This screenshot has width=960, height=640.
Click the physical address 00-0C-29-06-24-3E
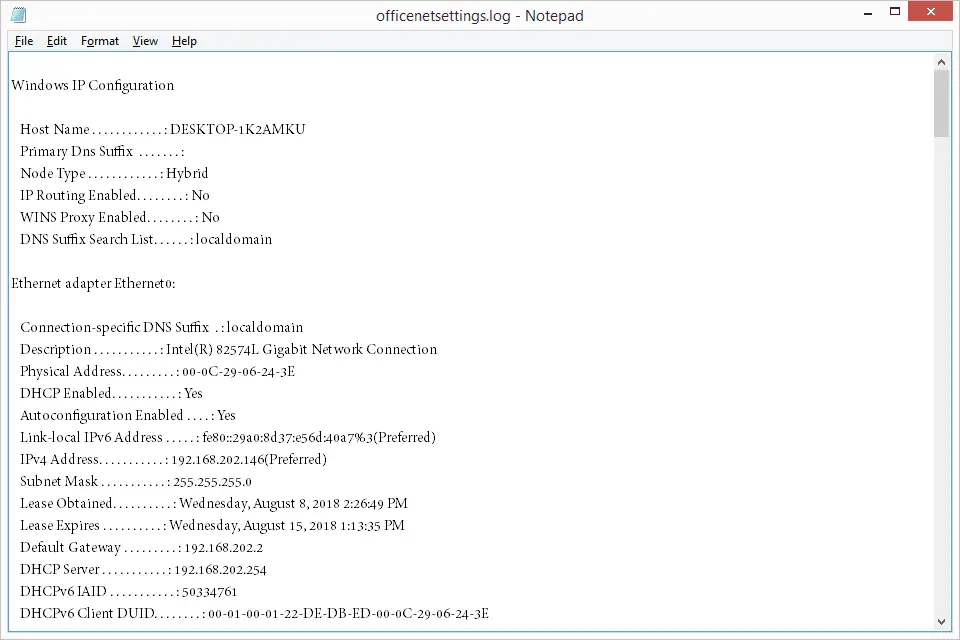[239, 372]
